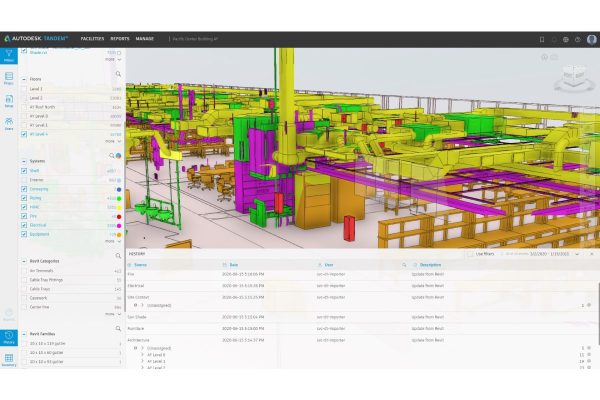Click the help icon in top bar
Image resolution: width=600 pixels, height=400 pixels.
[553, 39]
